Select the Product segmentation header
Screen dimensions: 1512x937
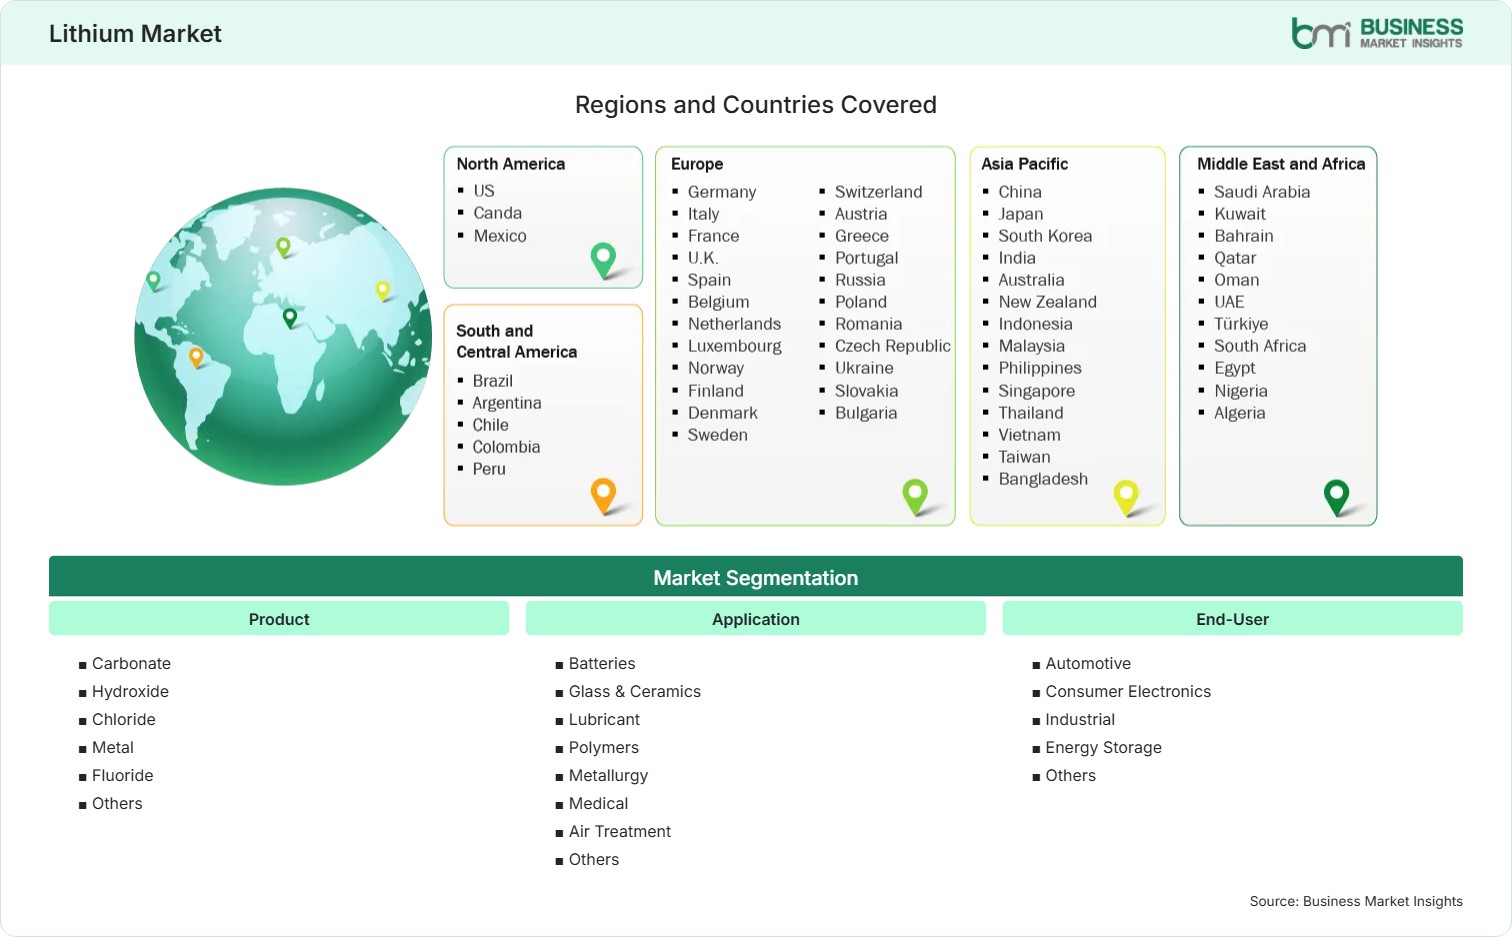point(279,619)
